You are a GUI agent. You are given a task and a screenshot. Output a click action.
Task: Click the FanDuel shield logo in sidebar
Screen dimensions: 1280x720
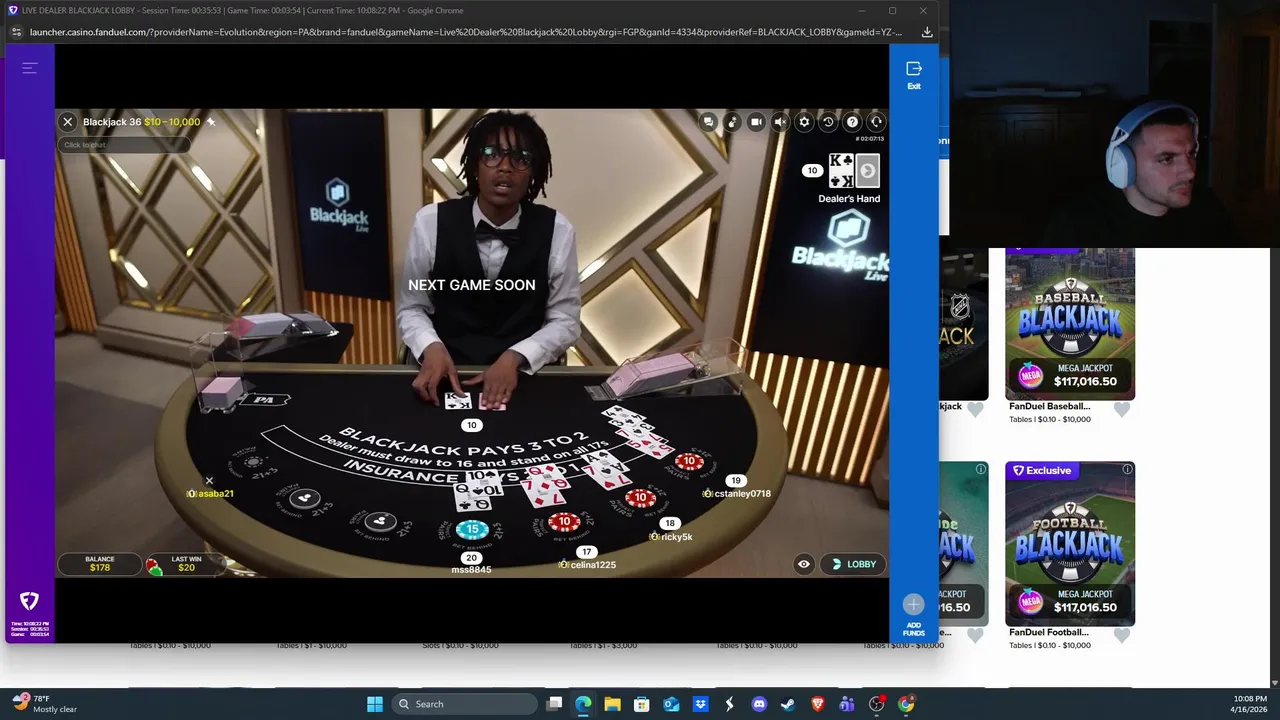click(29, 601)
